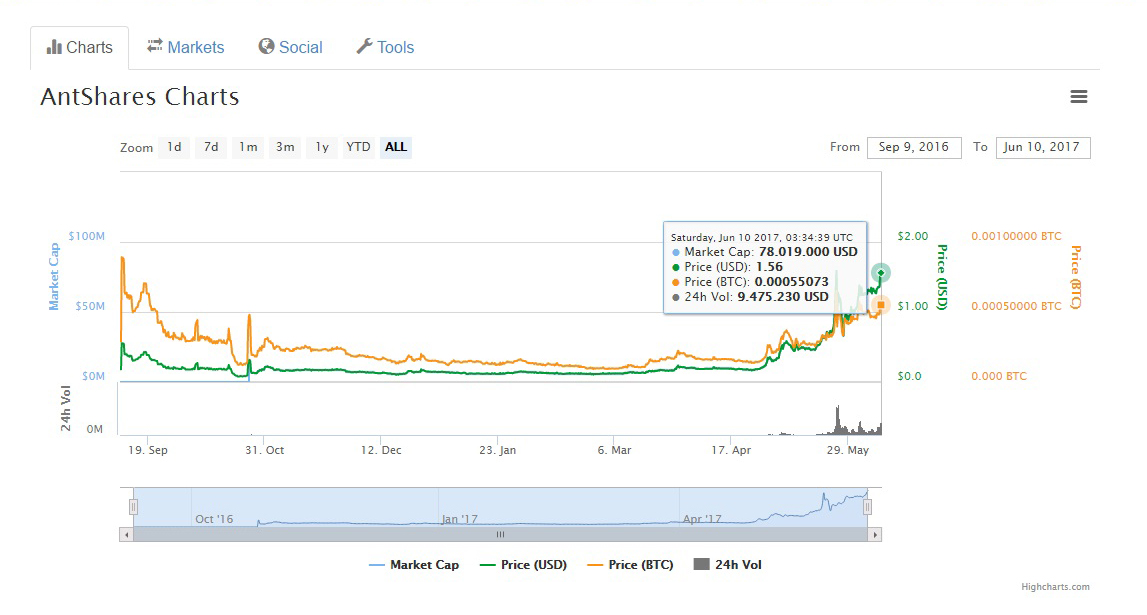Click the 19. Sep date axis label

point(148,450)
